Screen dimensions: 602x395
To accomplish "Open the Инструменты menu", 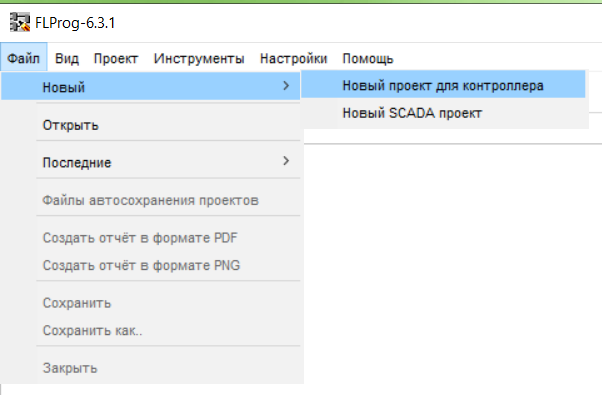I will [x=199, y=58].
